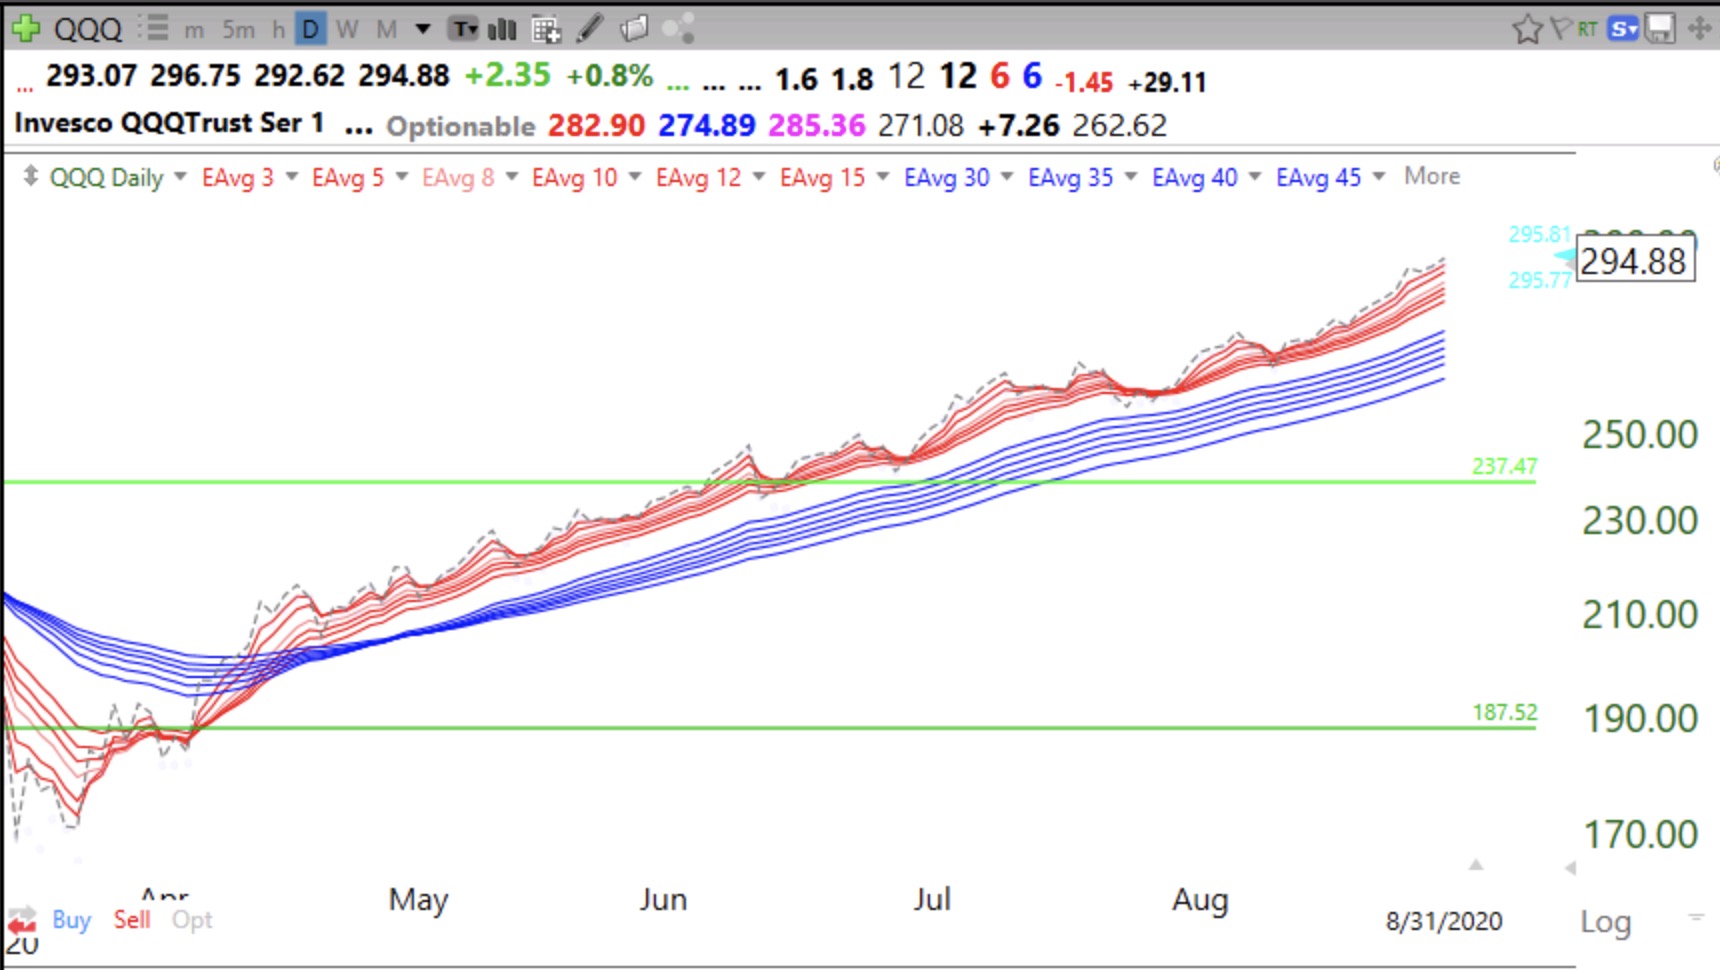Click the Invesco QQQTrust Ser 1 name

point(169,123)
